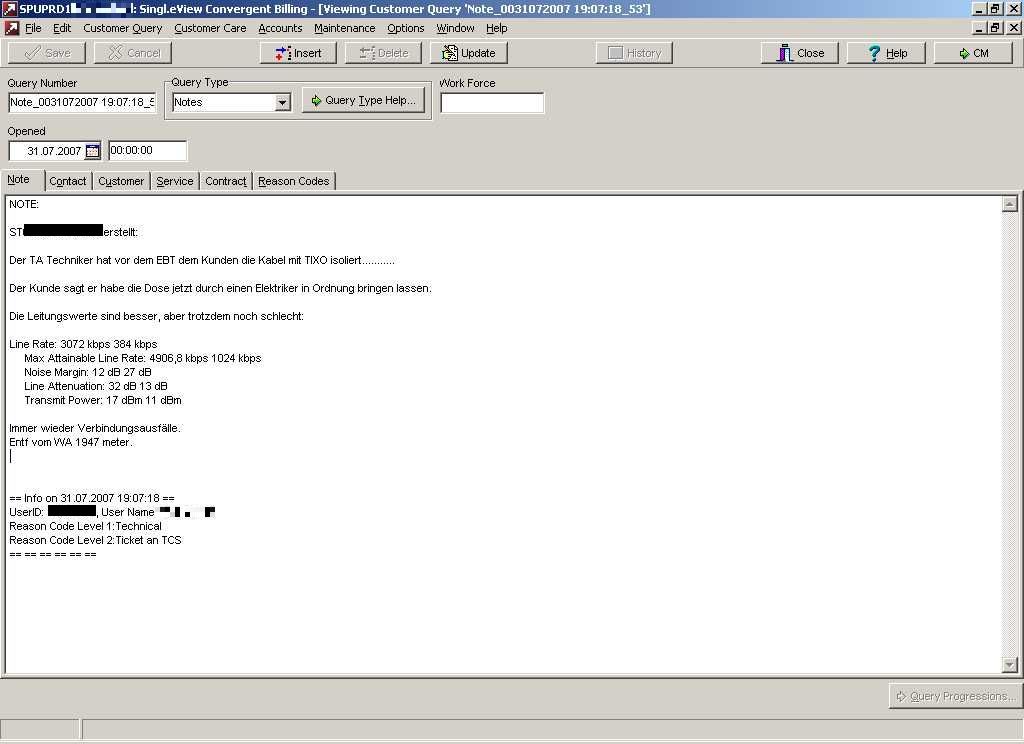Click the 'Der TA Techniker' note line
Screen dimensions: 1024x744
click(x=202, y=260)
